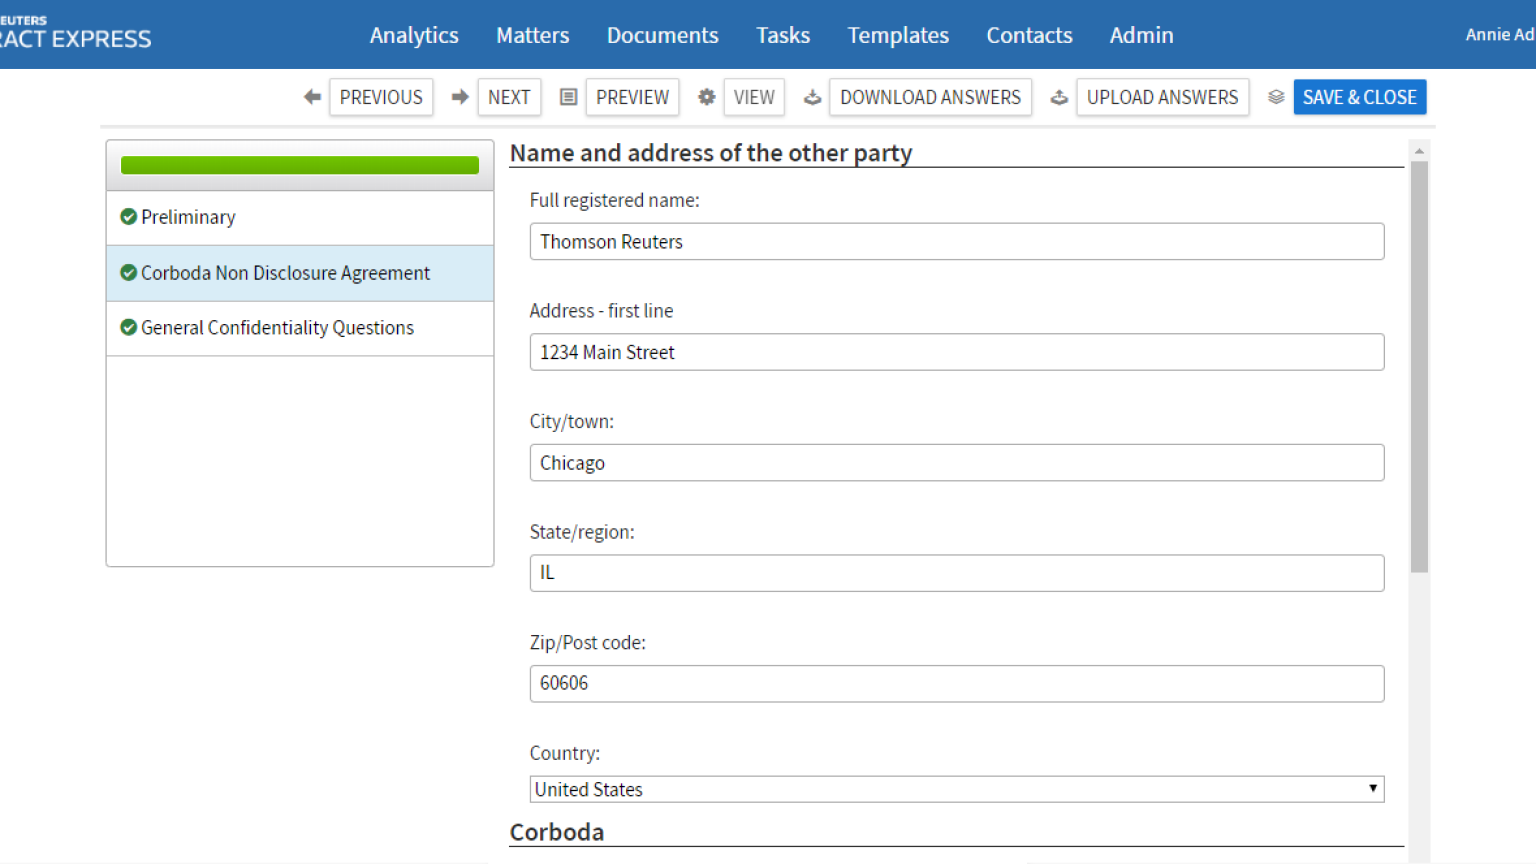Select Corboda Non Disclosure Agreement section

coord(300,273)
